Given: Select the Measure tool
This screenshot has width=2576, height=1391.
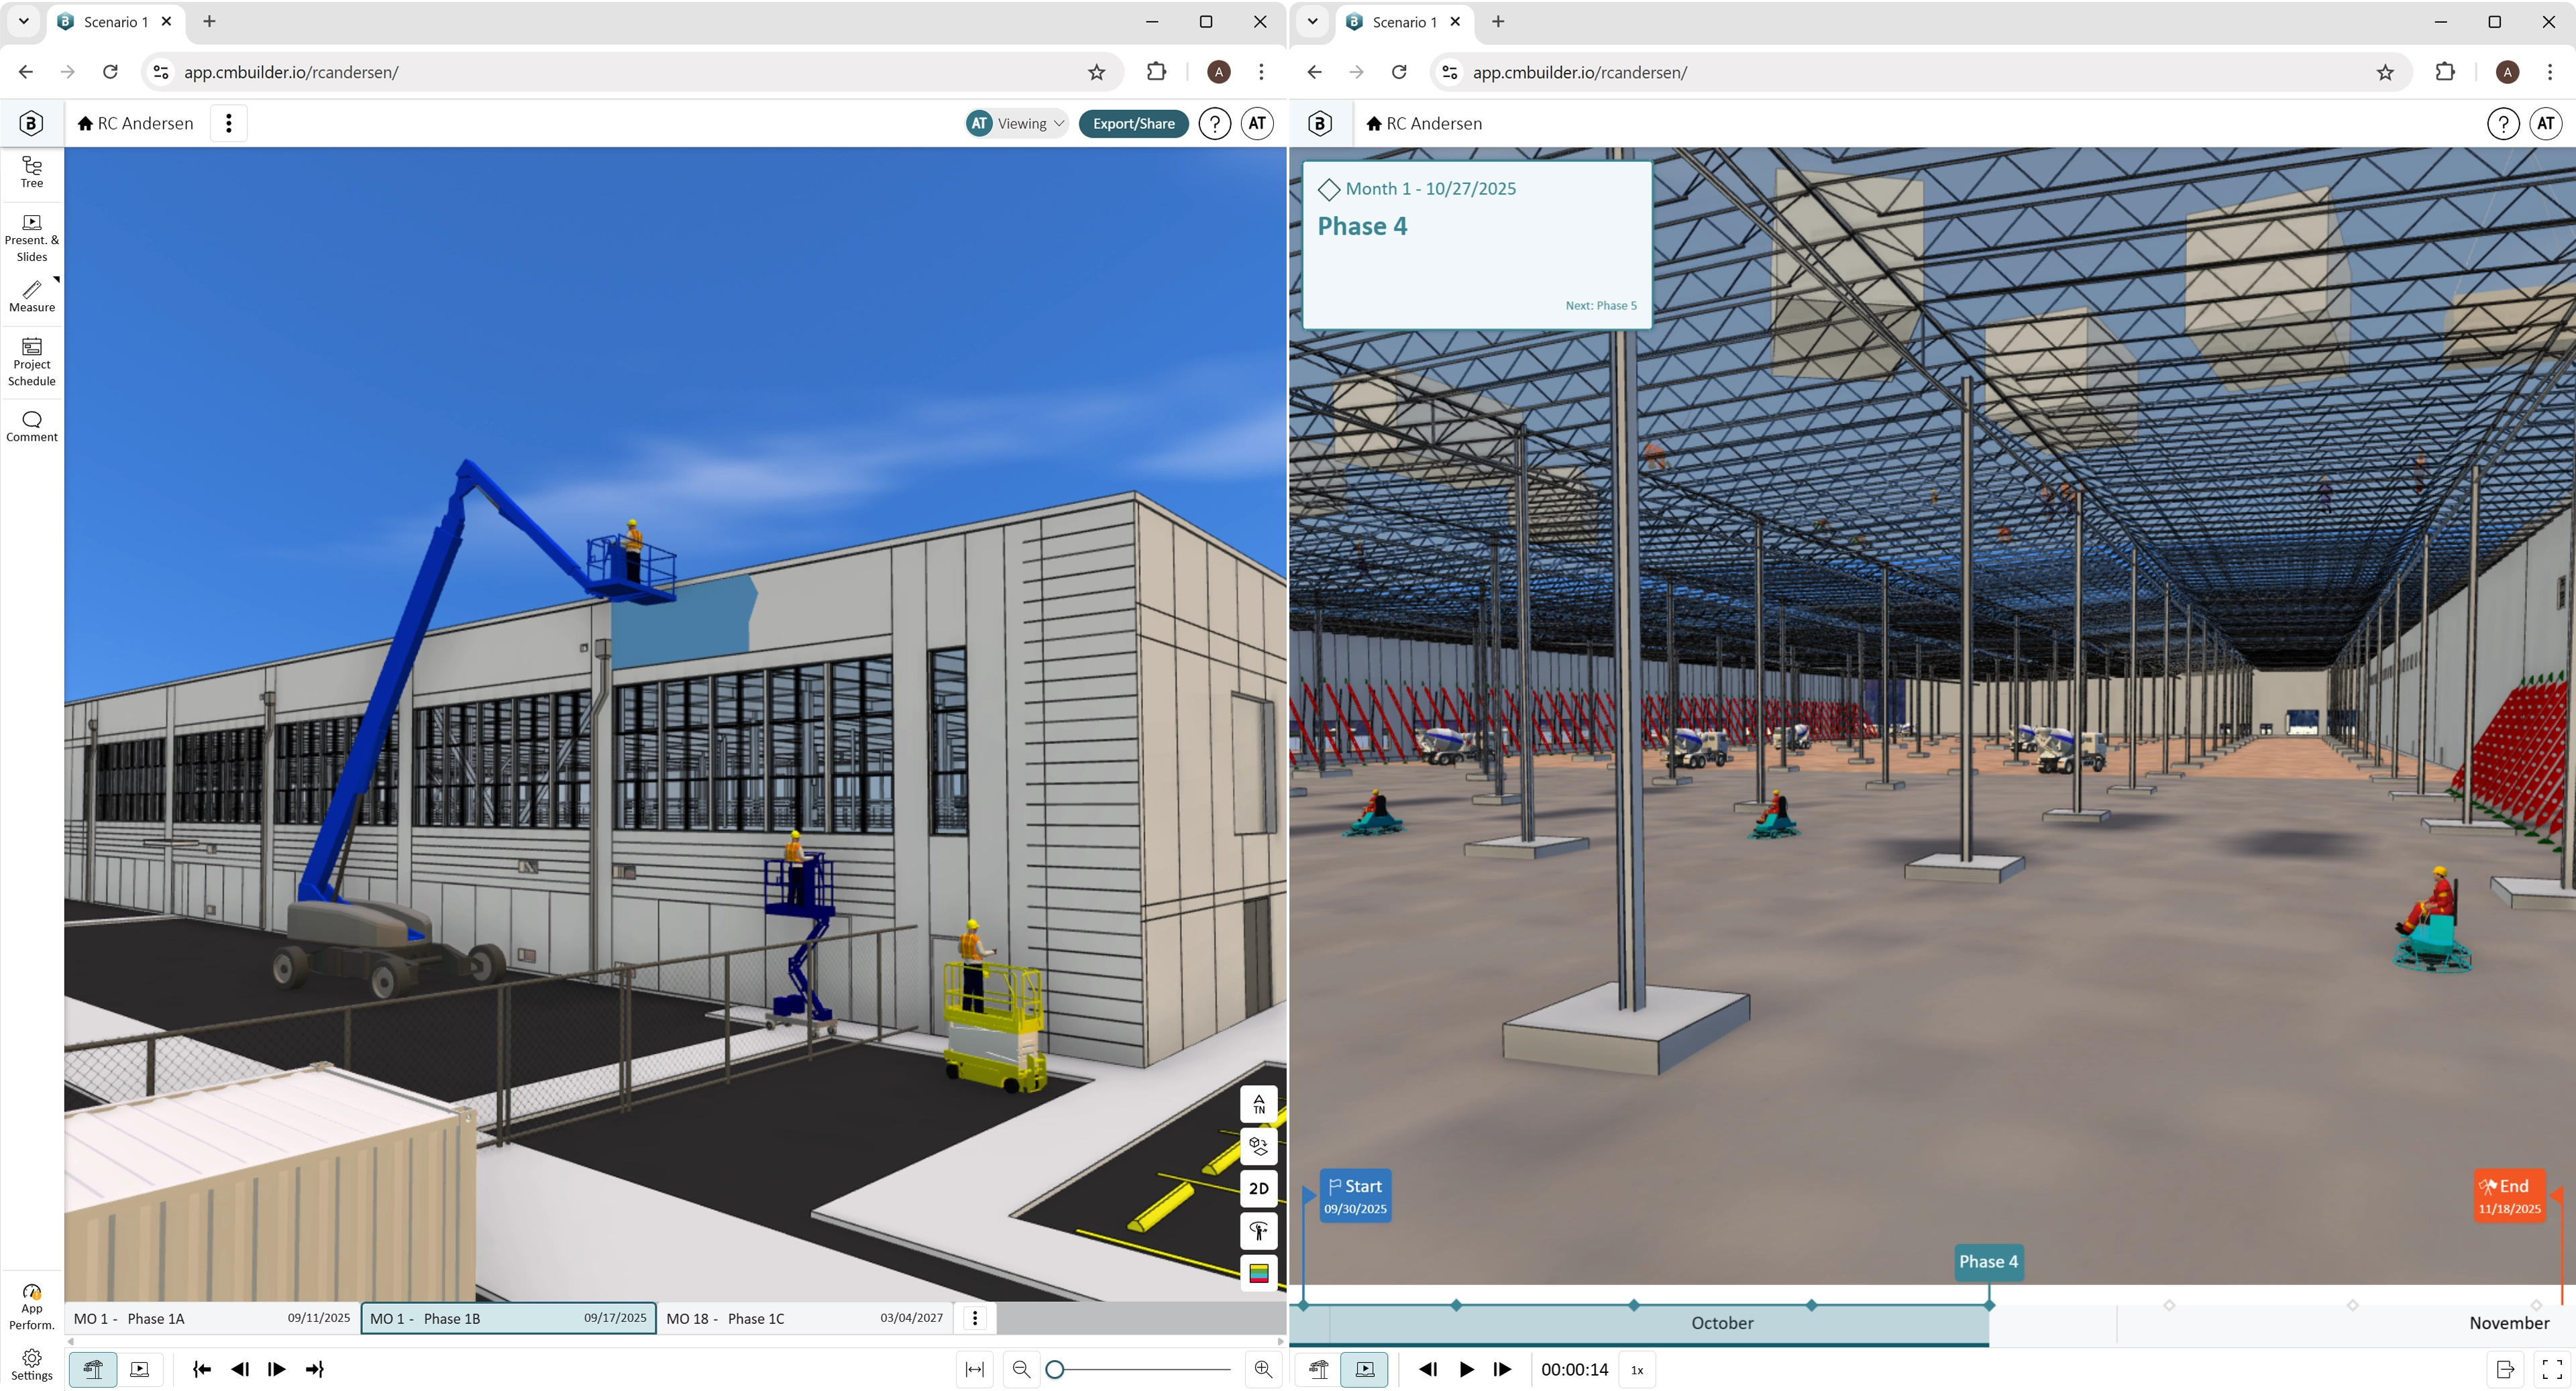Looking at the screenshot, I should point(32,296).
